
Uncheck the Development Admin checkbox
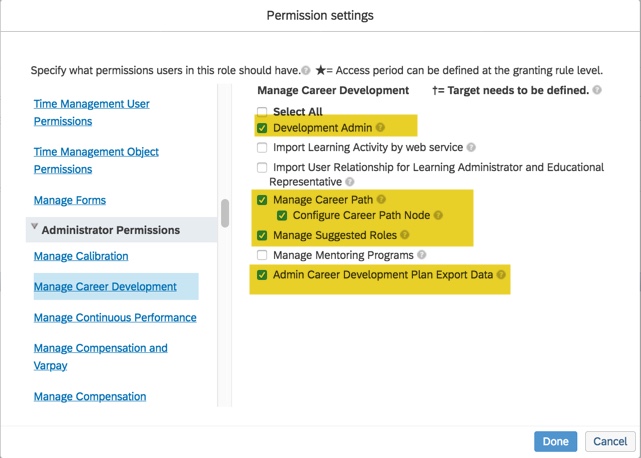(x=262, y=128)
